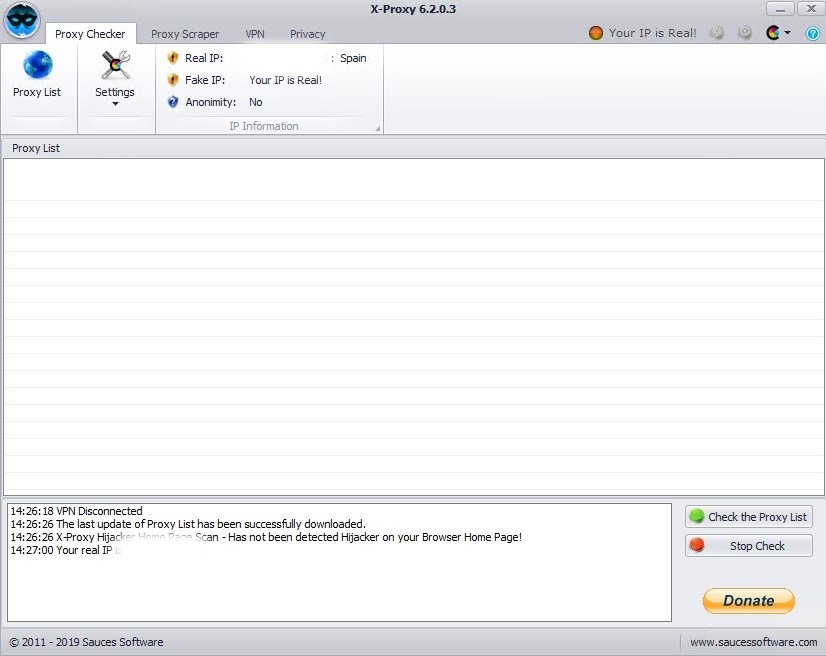This screenshot has width=826, height=656.
Task: Open the blue help question mark icon
Action: (812, 34)
